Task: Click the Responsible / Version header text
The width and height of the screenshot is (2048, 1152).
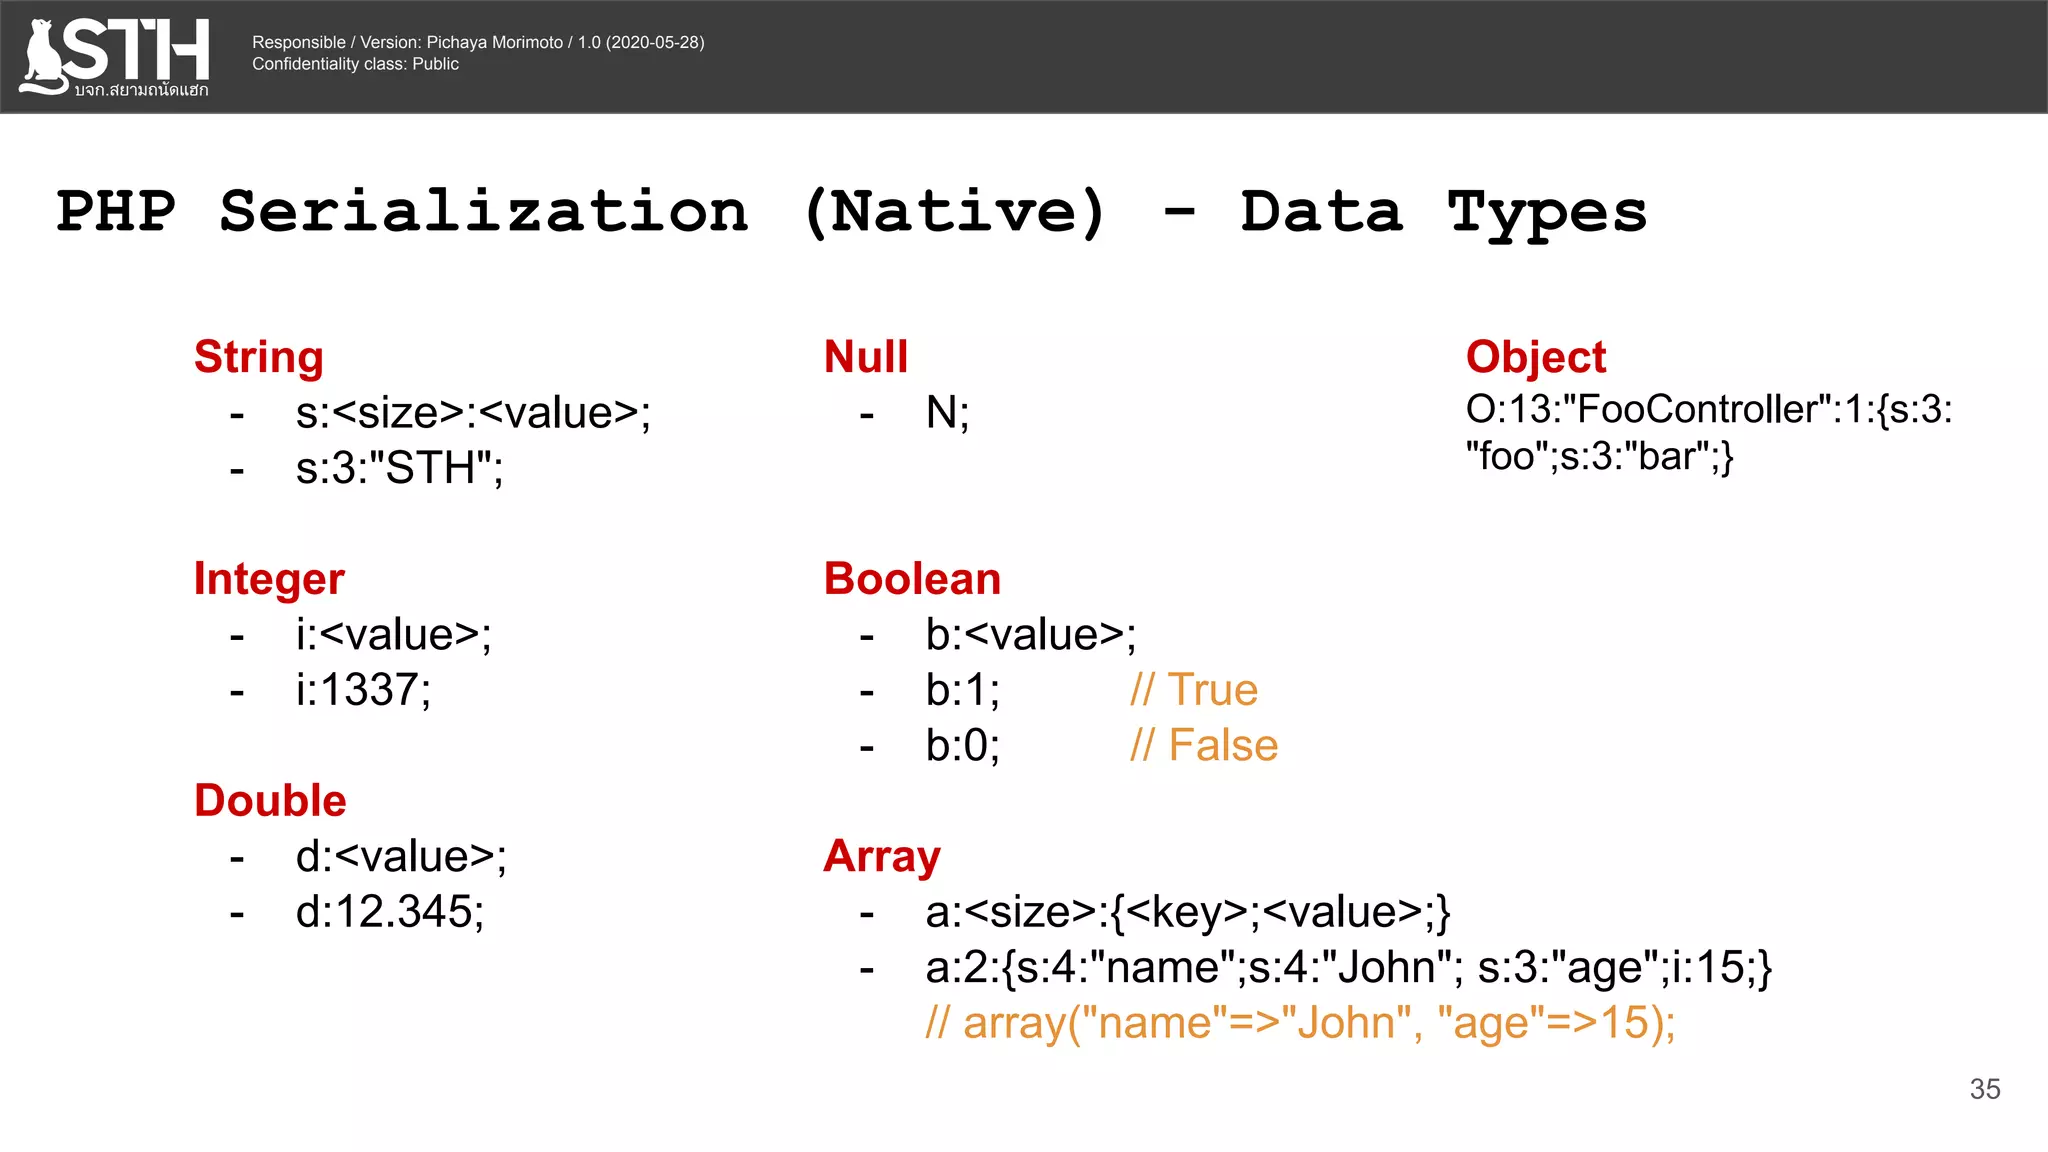Action: pos(478,42)
